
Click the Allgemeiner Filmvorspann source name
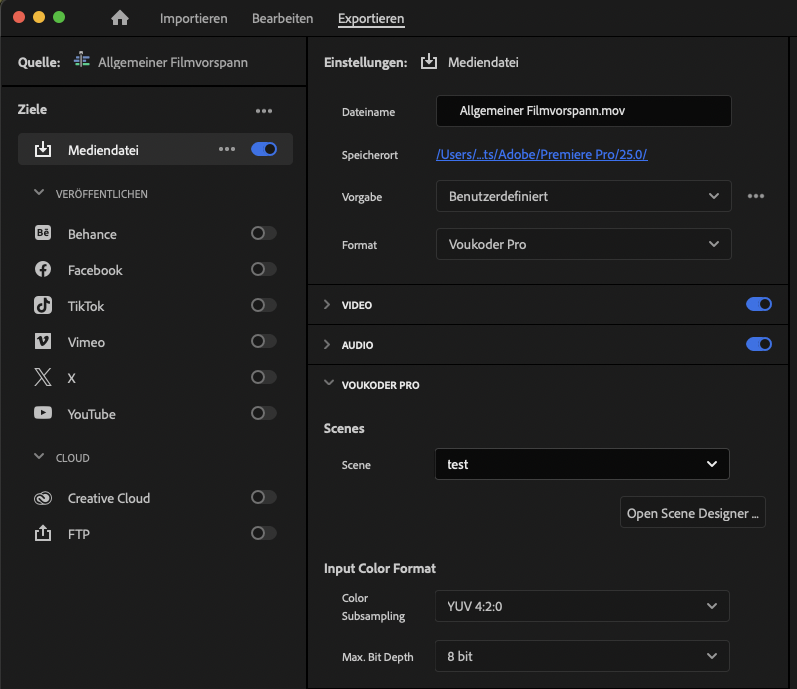[x=173, y=62]
